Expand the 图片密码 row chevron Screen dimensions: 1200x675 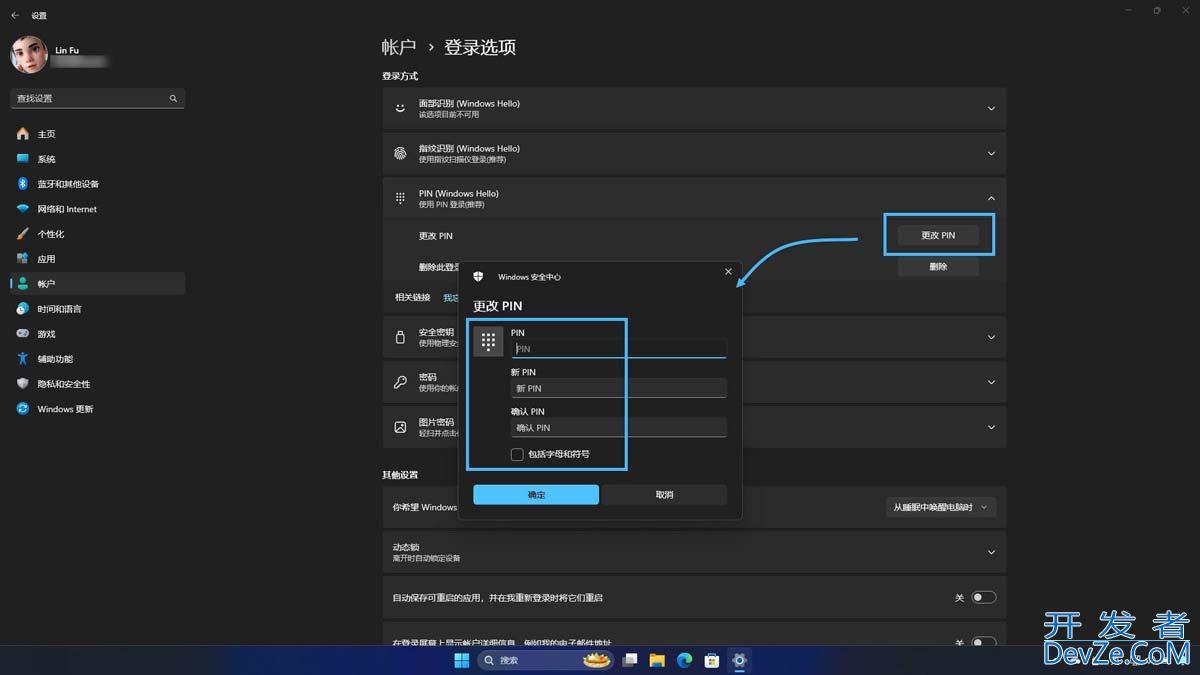pyautogui.click(x=991, y=427)
